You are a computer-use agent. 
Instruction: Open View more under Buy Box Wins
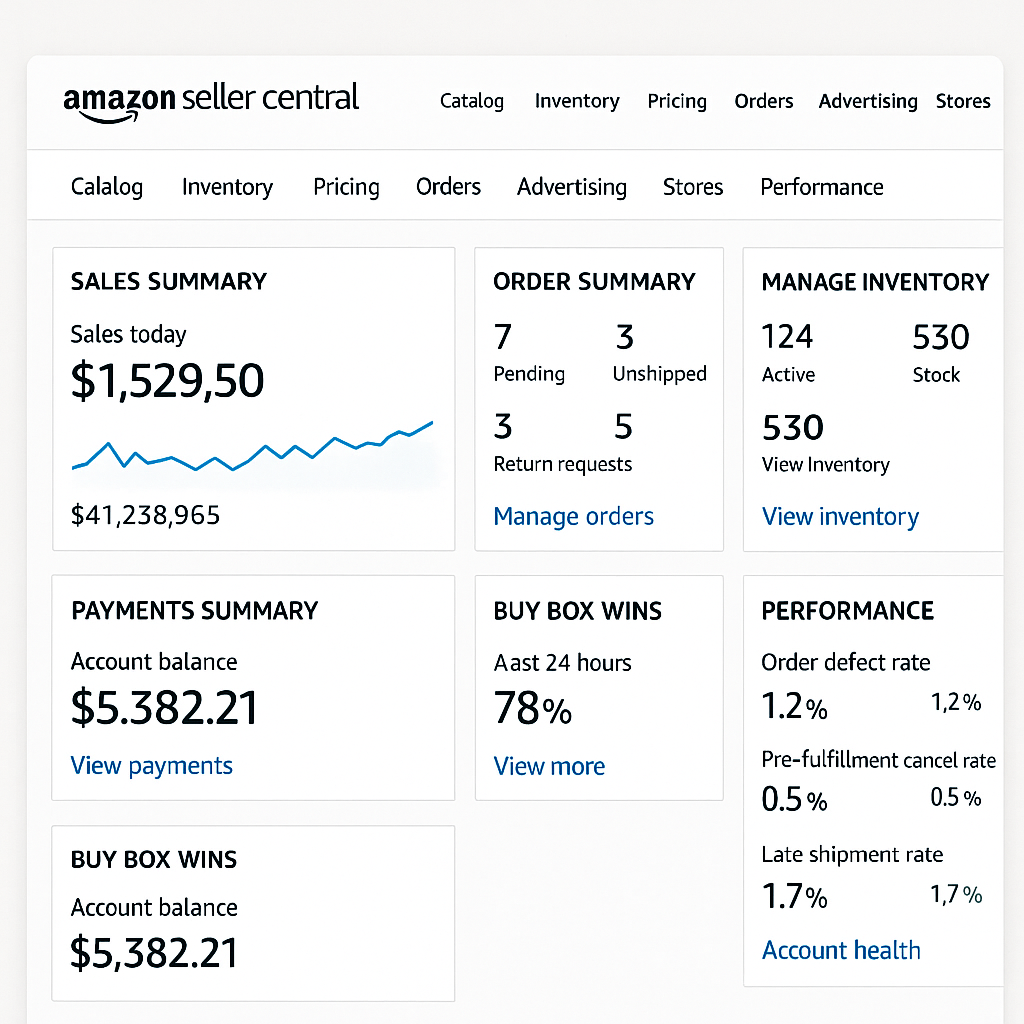point(549,766)
